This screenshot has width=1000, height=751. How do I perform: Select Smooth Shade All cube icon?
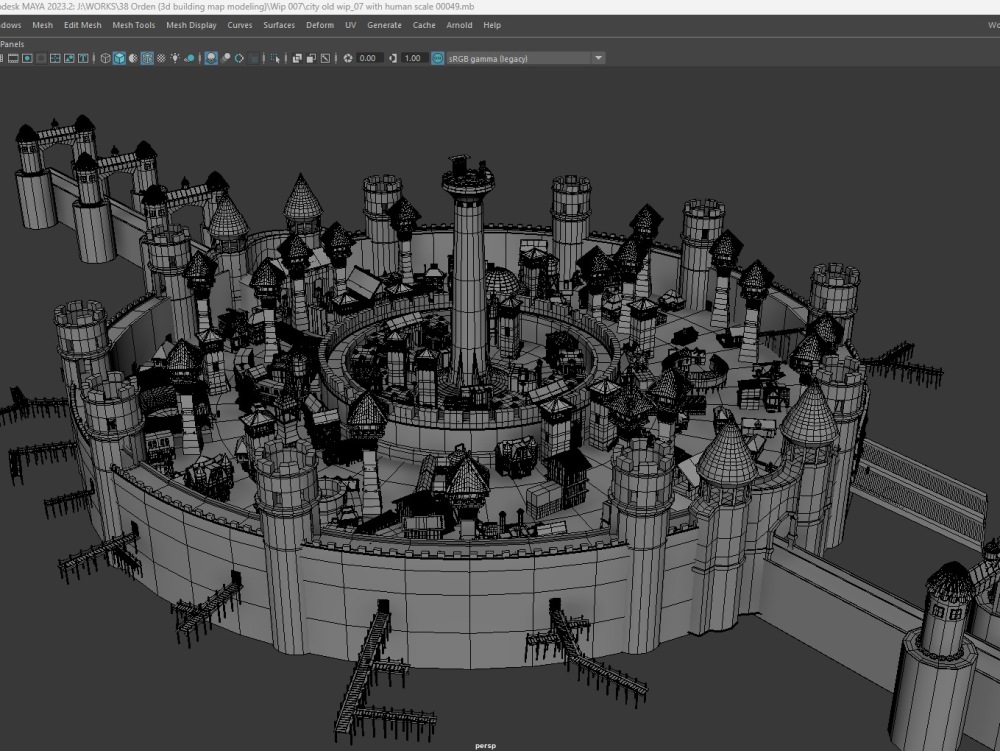[119, 58]
